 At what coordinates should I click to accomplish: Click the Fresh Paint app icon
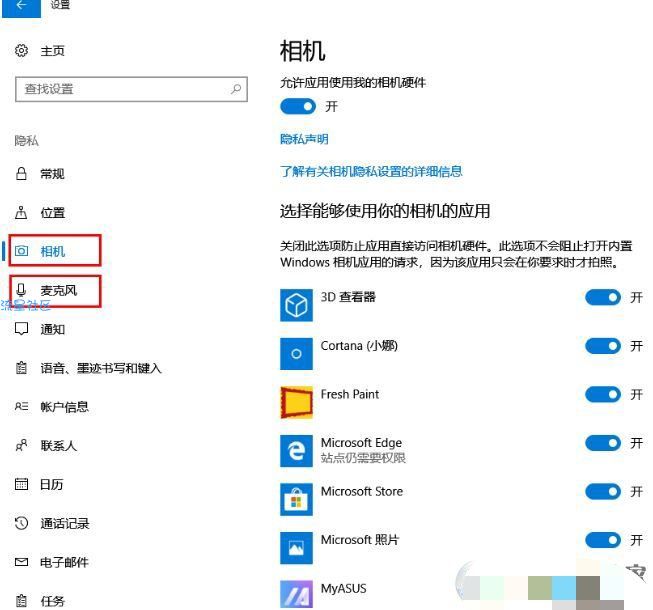[296, 402]
